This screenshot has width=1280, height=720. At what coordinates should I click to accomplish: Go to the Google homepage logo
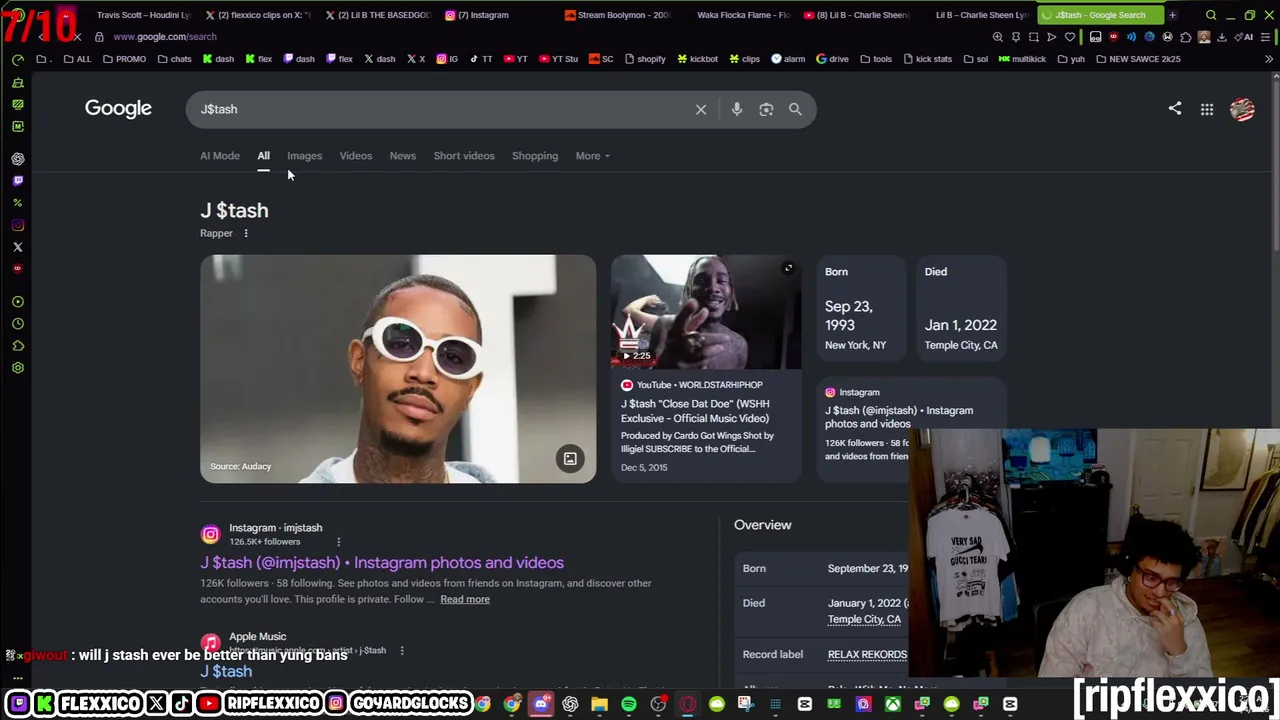tap(118, 108)
